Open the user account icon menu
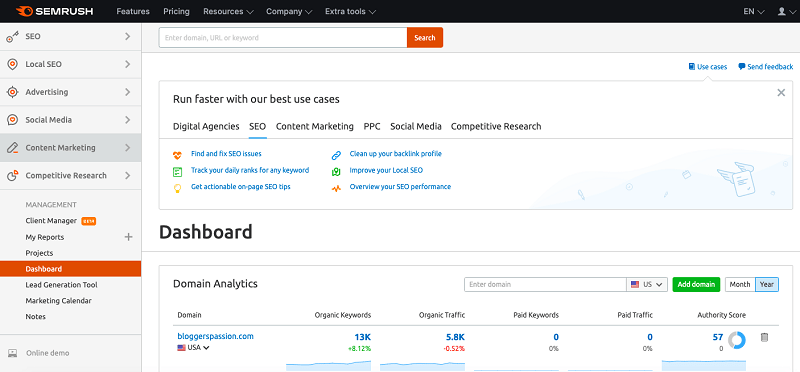Screen dimensions: 800x372 786,11
